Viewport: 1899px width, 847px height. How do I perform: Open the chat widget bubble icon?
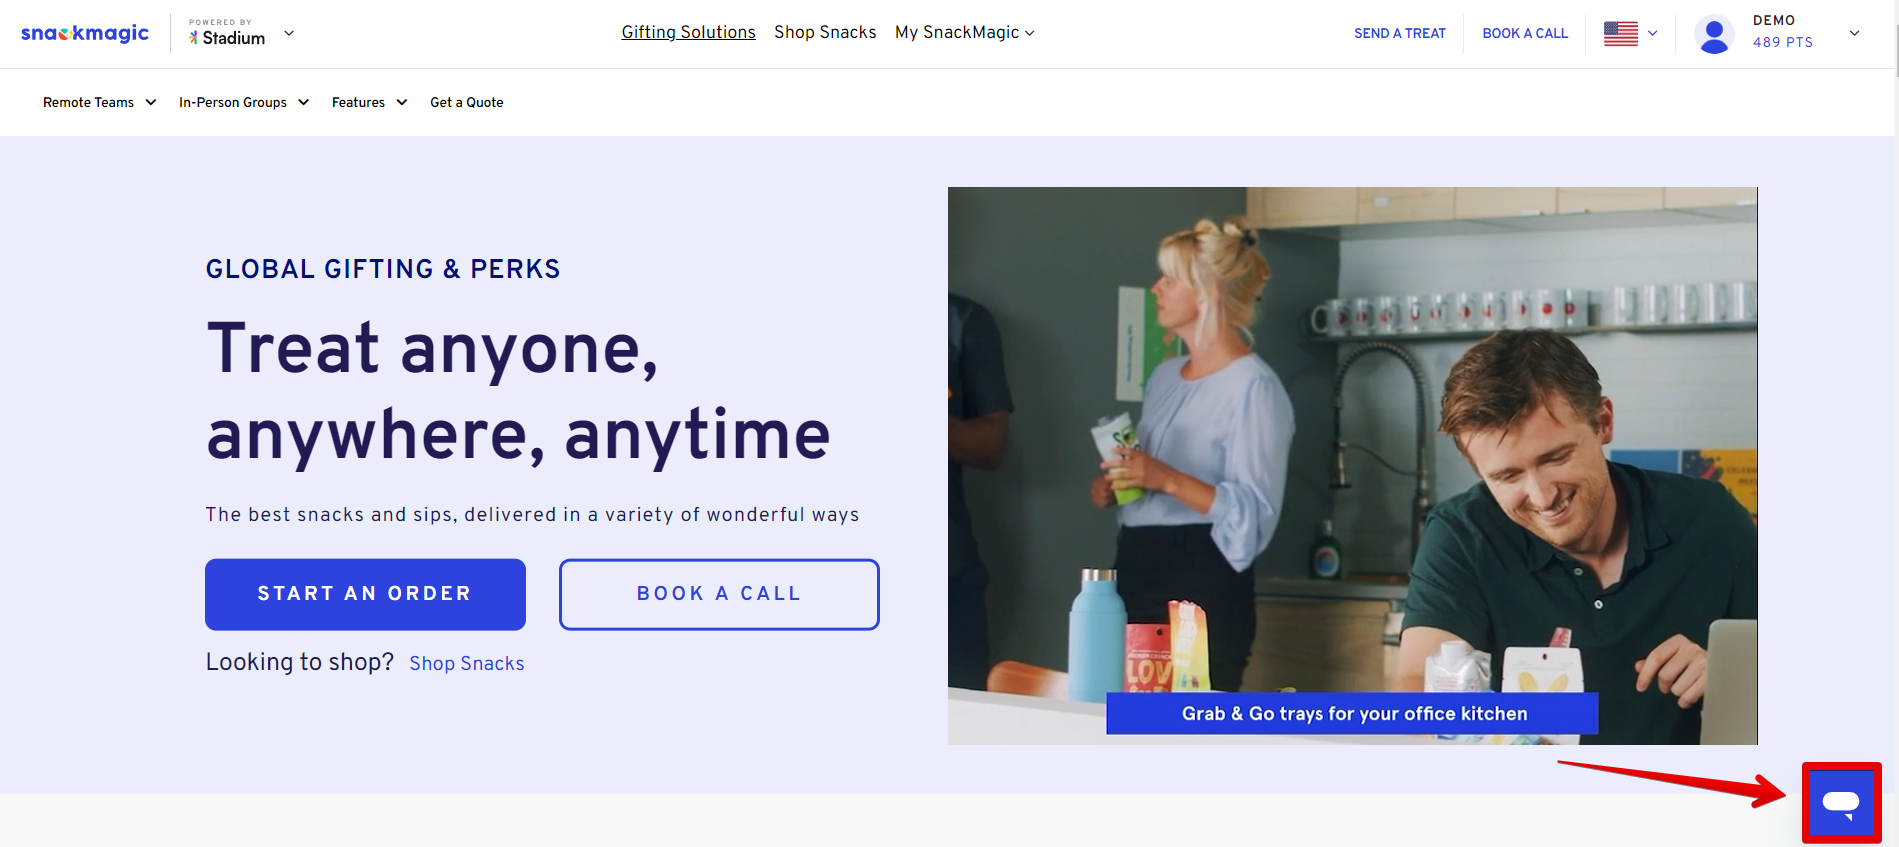point(1840,802)
